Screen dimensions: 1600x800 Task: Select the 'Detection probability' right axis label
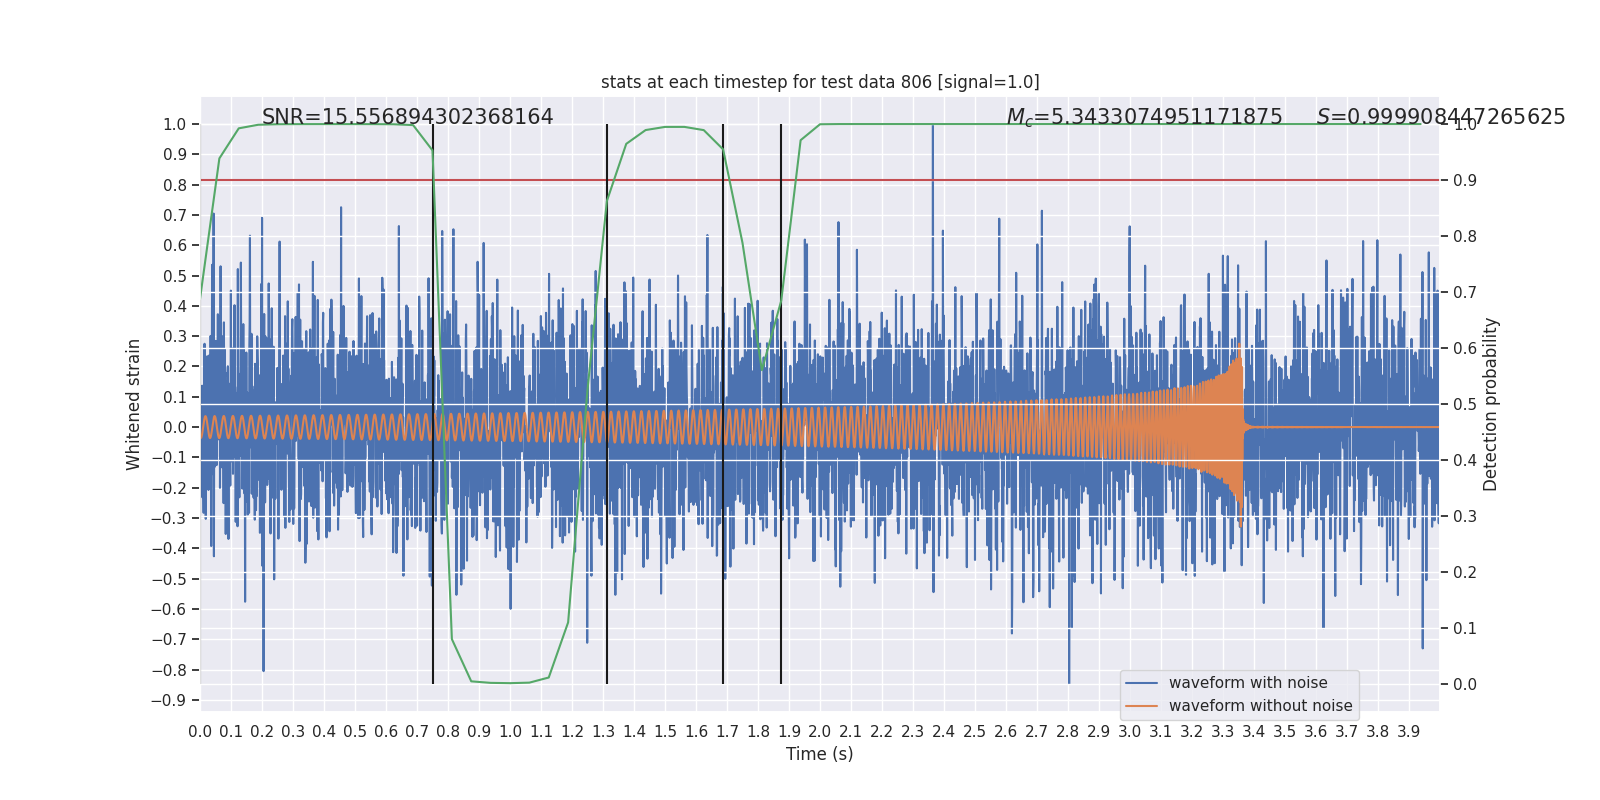(x=1490, y=404)
